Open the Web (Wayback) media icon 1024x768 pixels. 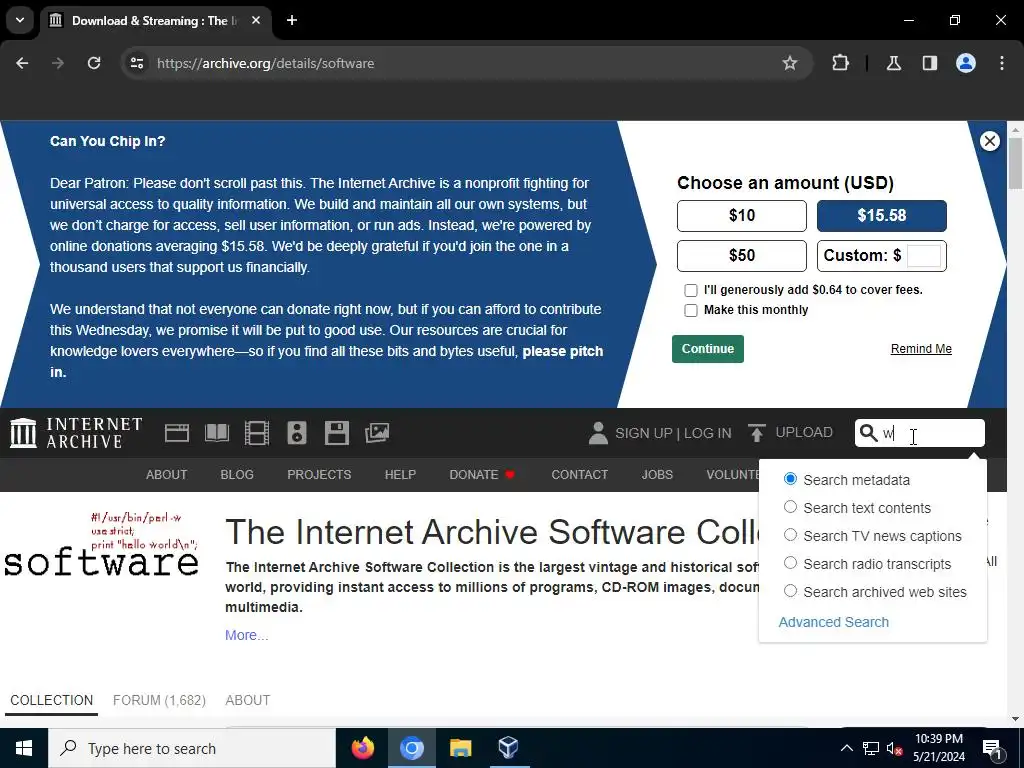[177, 433]
